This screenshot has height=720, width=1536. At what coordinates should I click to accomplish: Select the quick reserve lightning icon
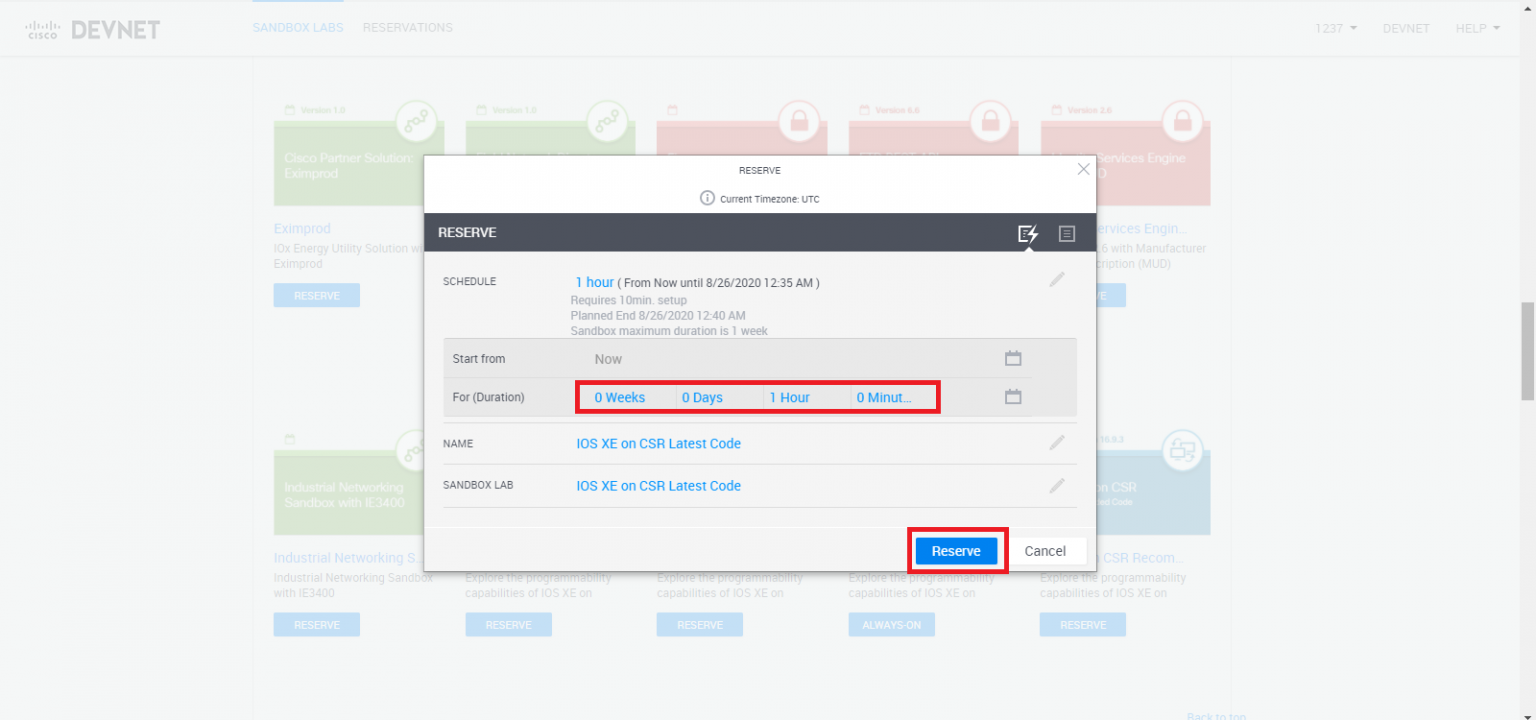(1027, 234)
